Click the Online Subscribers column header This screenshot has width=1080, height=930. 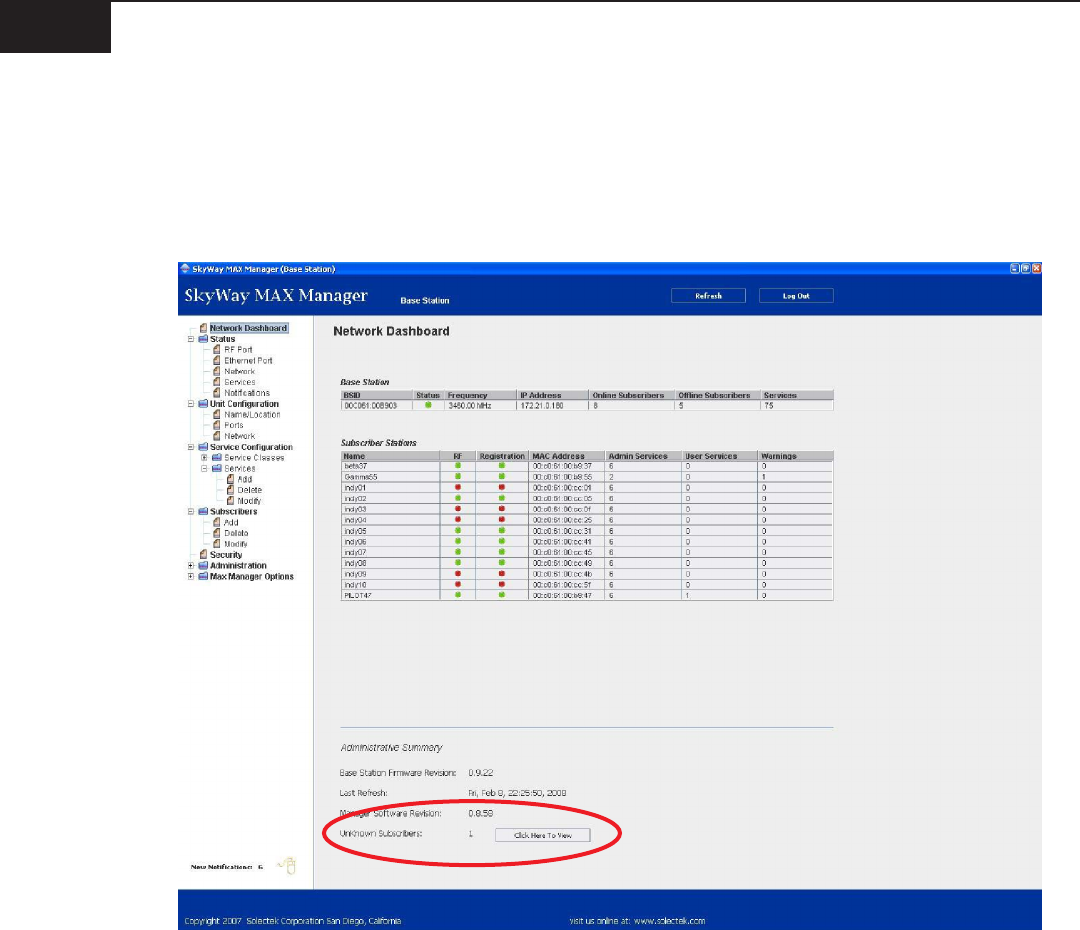(632, 395)
